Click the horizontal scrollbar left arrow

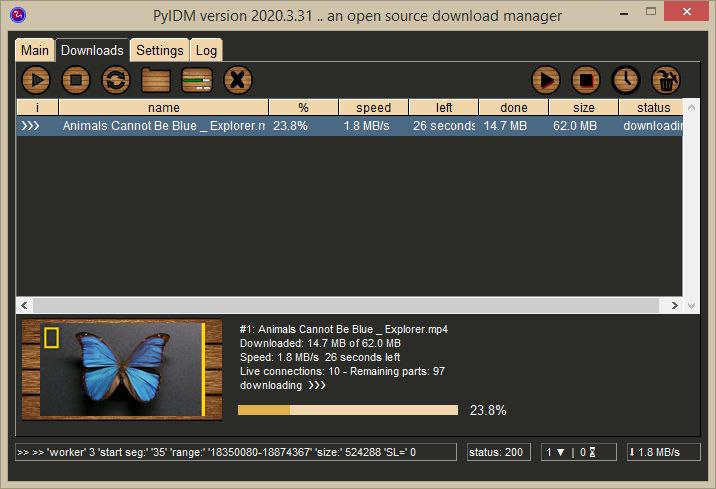(25, 305)
